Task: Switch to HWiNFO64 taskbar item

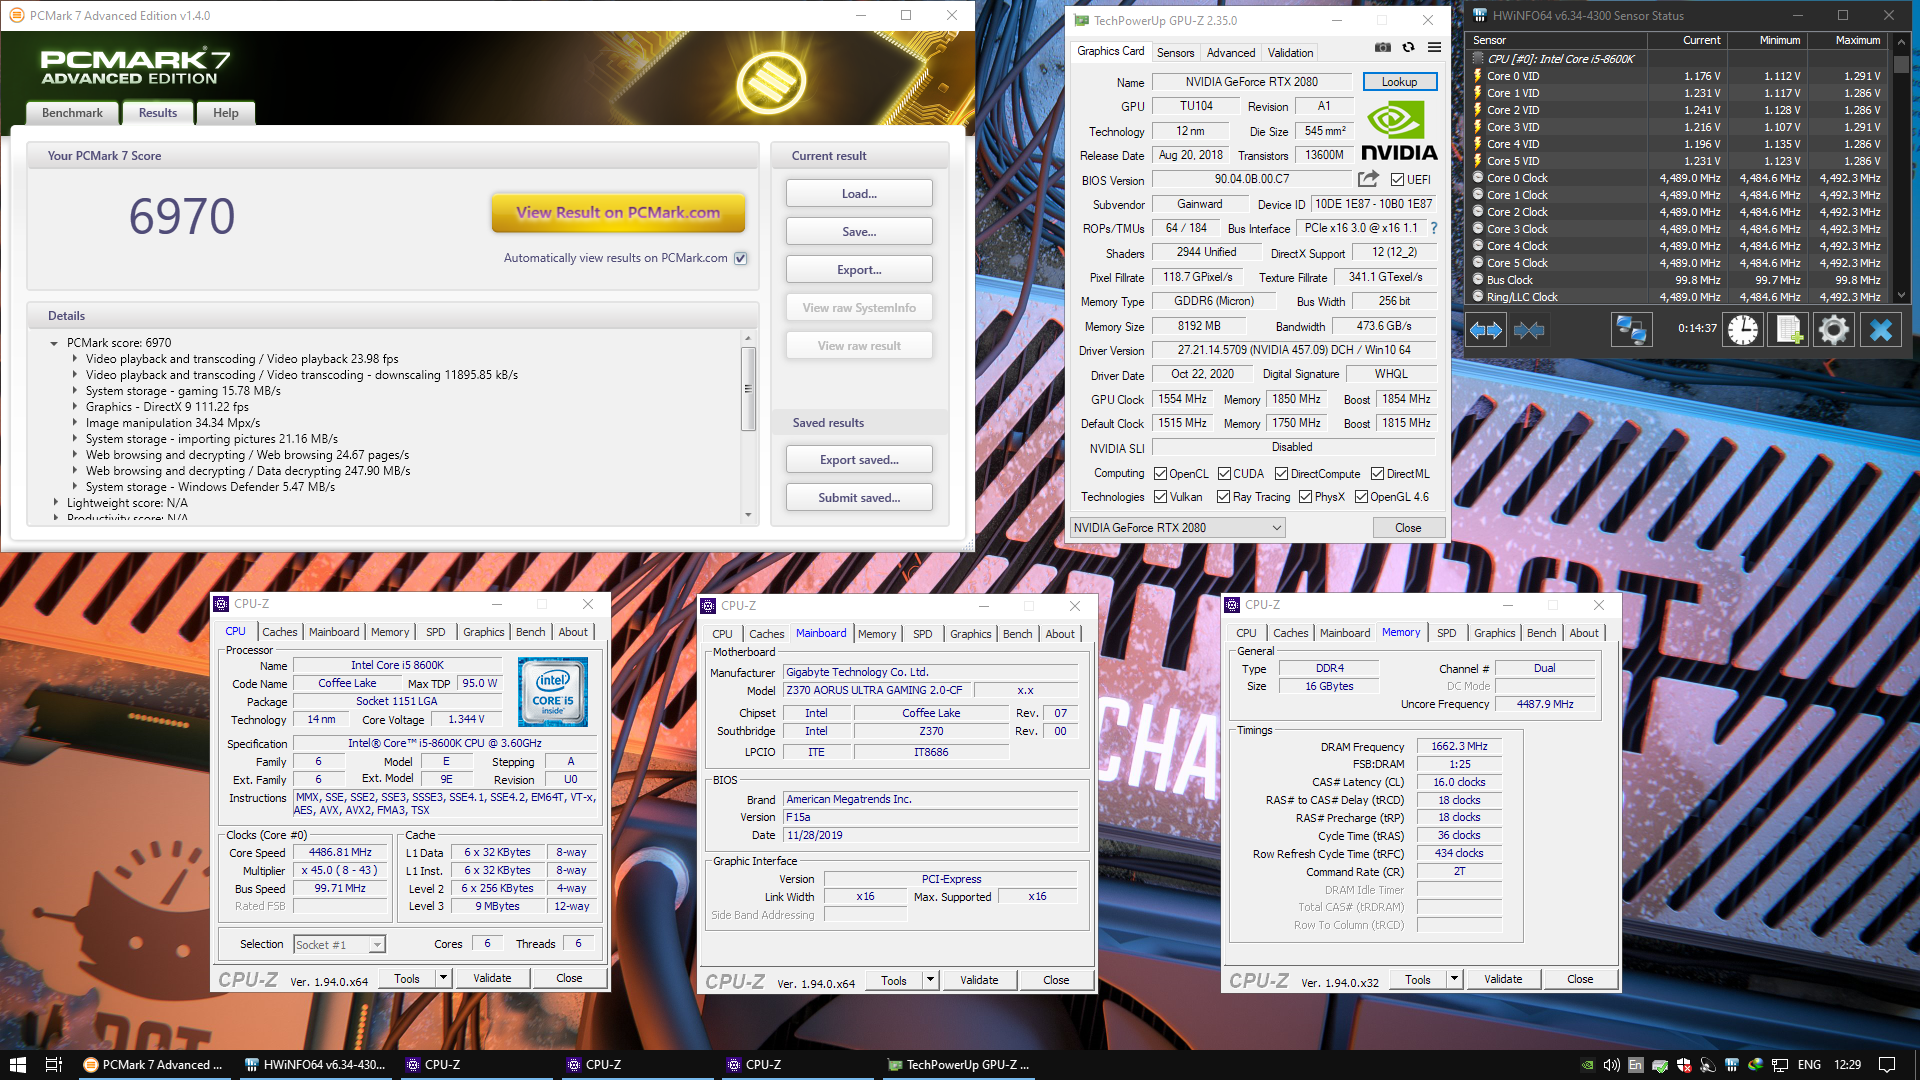Action: (x=316, y=1064)
